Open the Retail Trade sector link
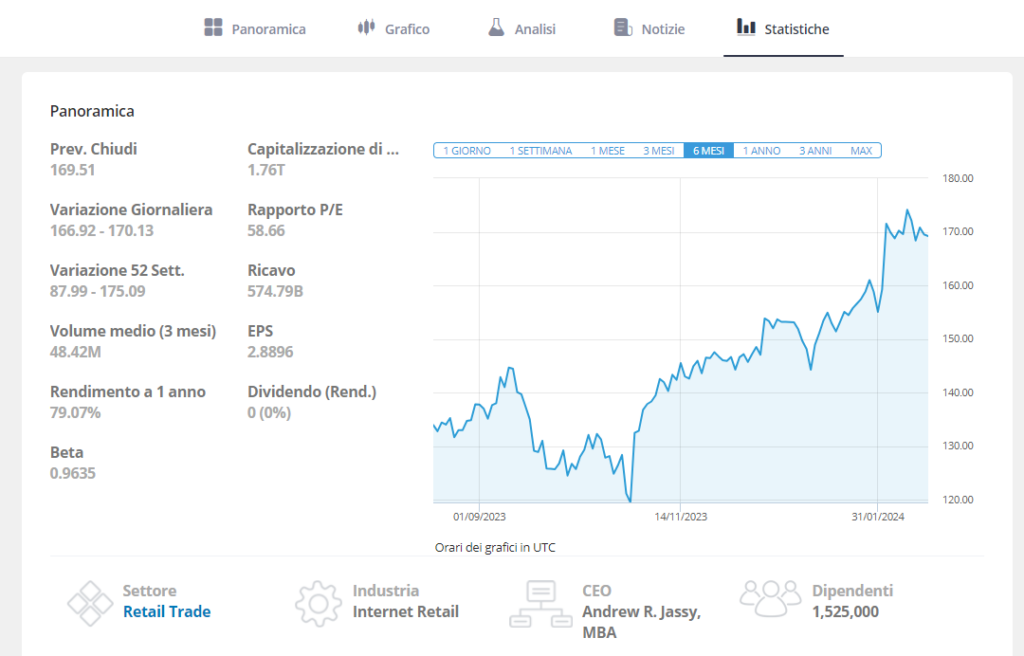The image size is (1024, 656). coord(167,612)
